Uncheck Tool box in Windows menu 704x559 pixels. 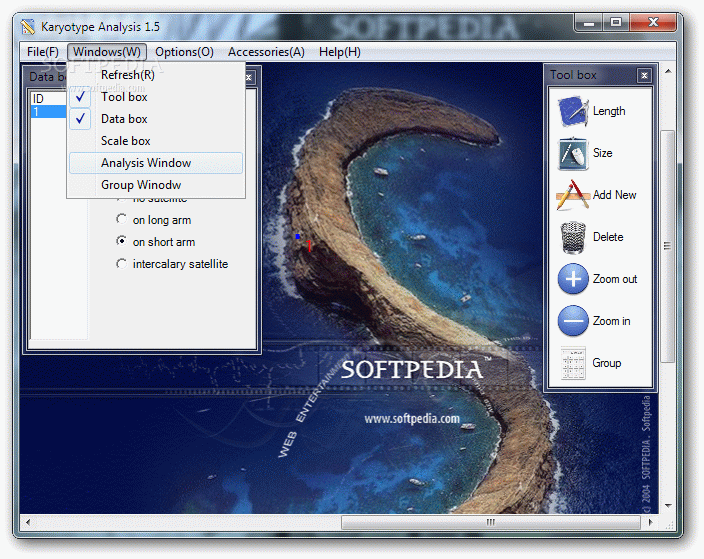(156, 97)
